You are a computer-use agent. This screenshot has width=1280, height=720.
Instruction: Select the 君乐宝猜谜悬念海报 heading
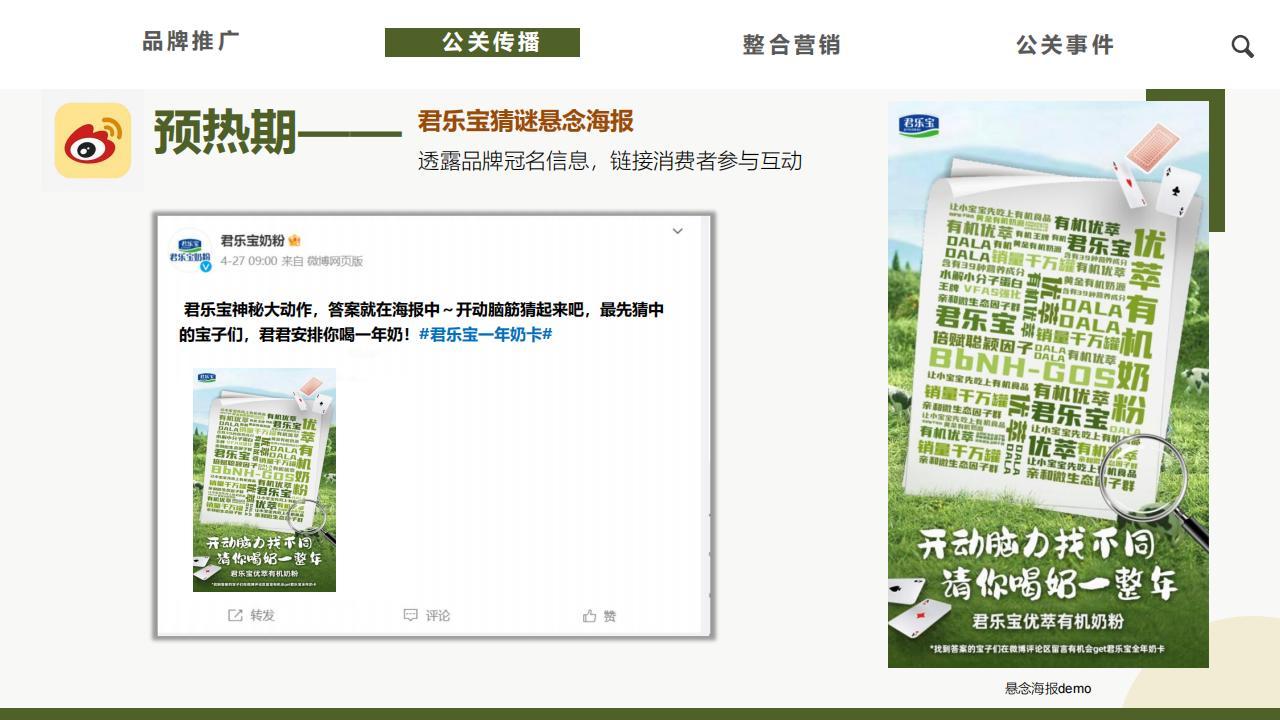[526, 121]
